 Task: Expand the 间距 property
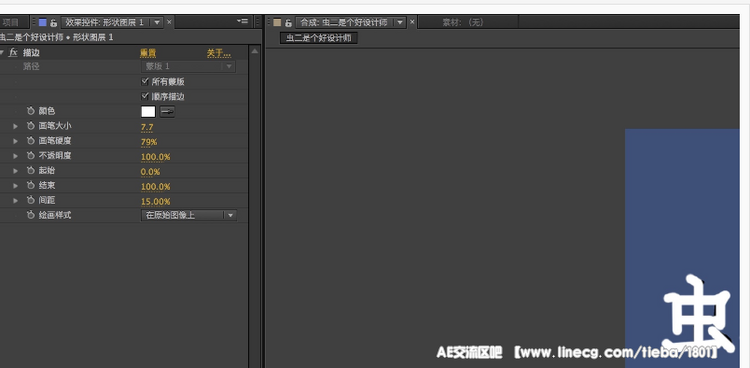[15, 201]
